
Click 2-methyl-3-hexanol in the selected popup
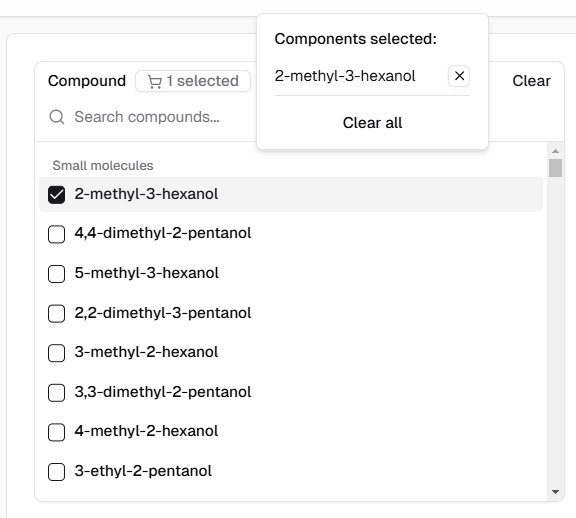[345, 76]
